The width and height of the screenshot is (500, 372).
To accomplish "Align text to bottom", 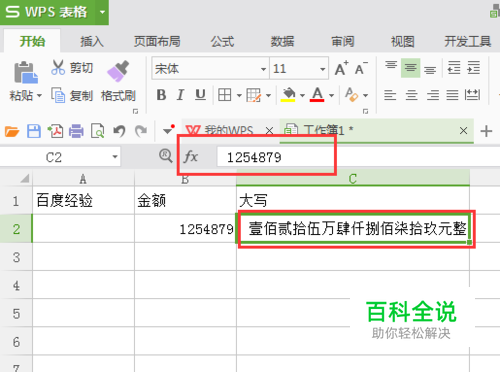I will coord(430,69).
